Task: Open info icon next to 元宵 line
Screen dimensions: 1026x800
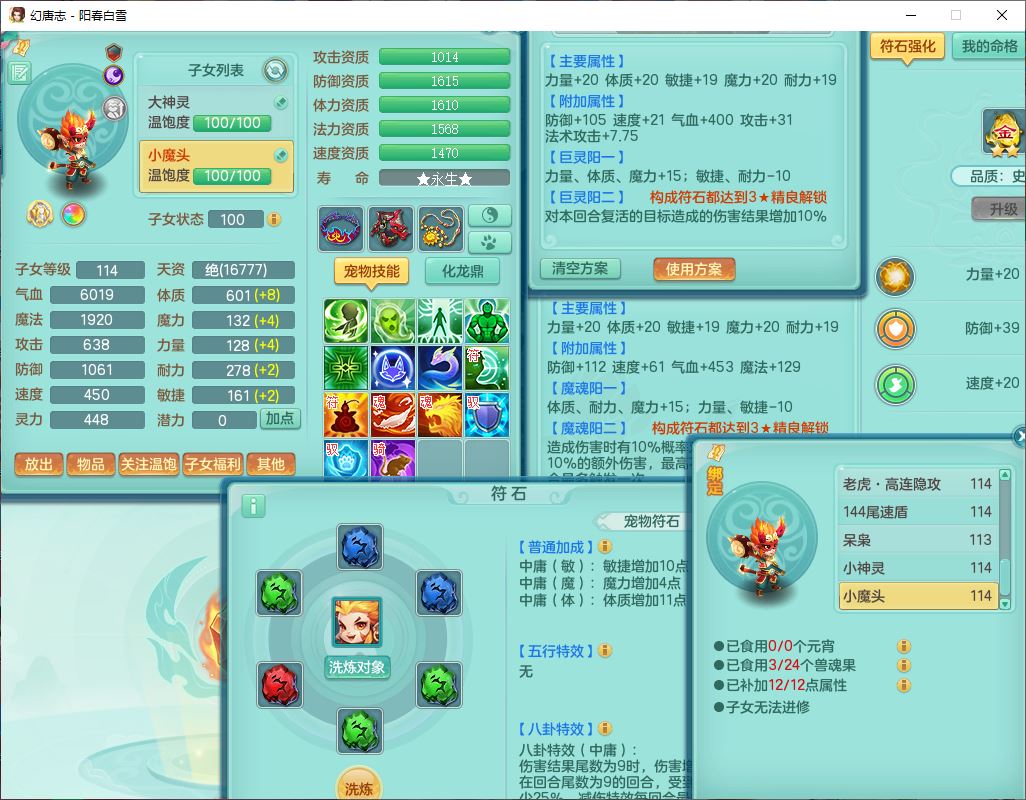Action: tap(904, 646)
